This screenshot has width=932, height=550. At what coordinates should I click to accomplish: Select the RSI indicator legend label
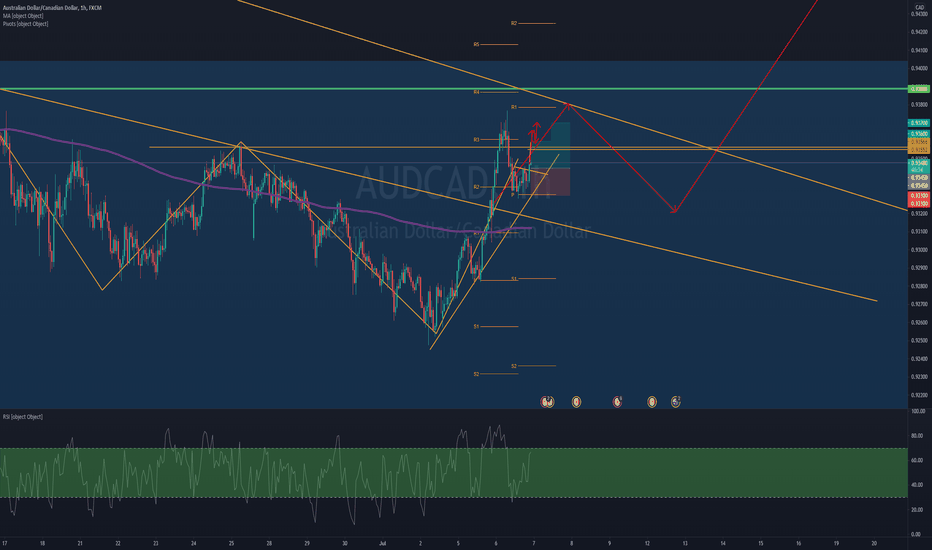(23, 417)
